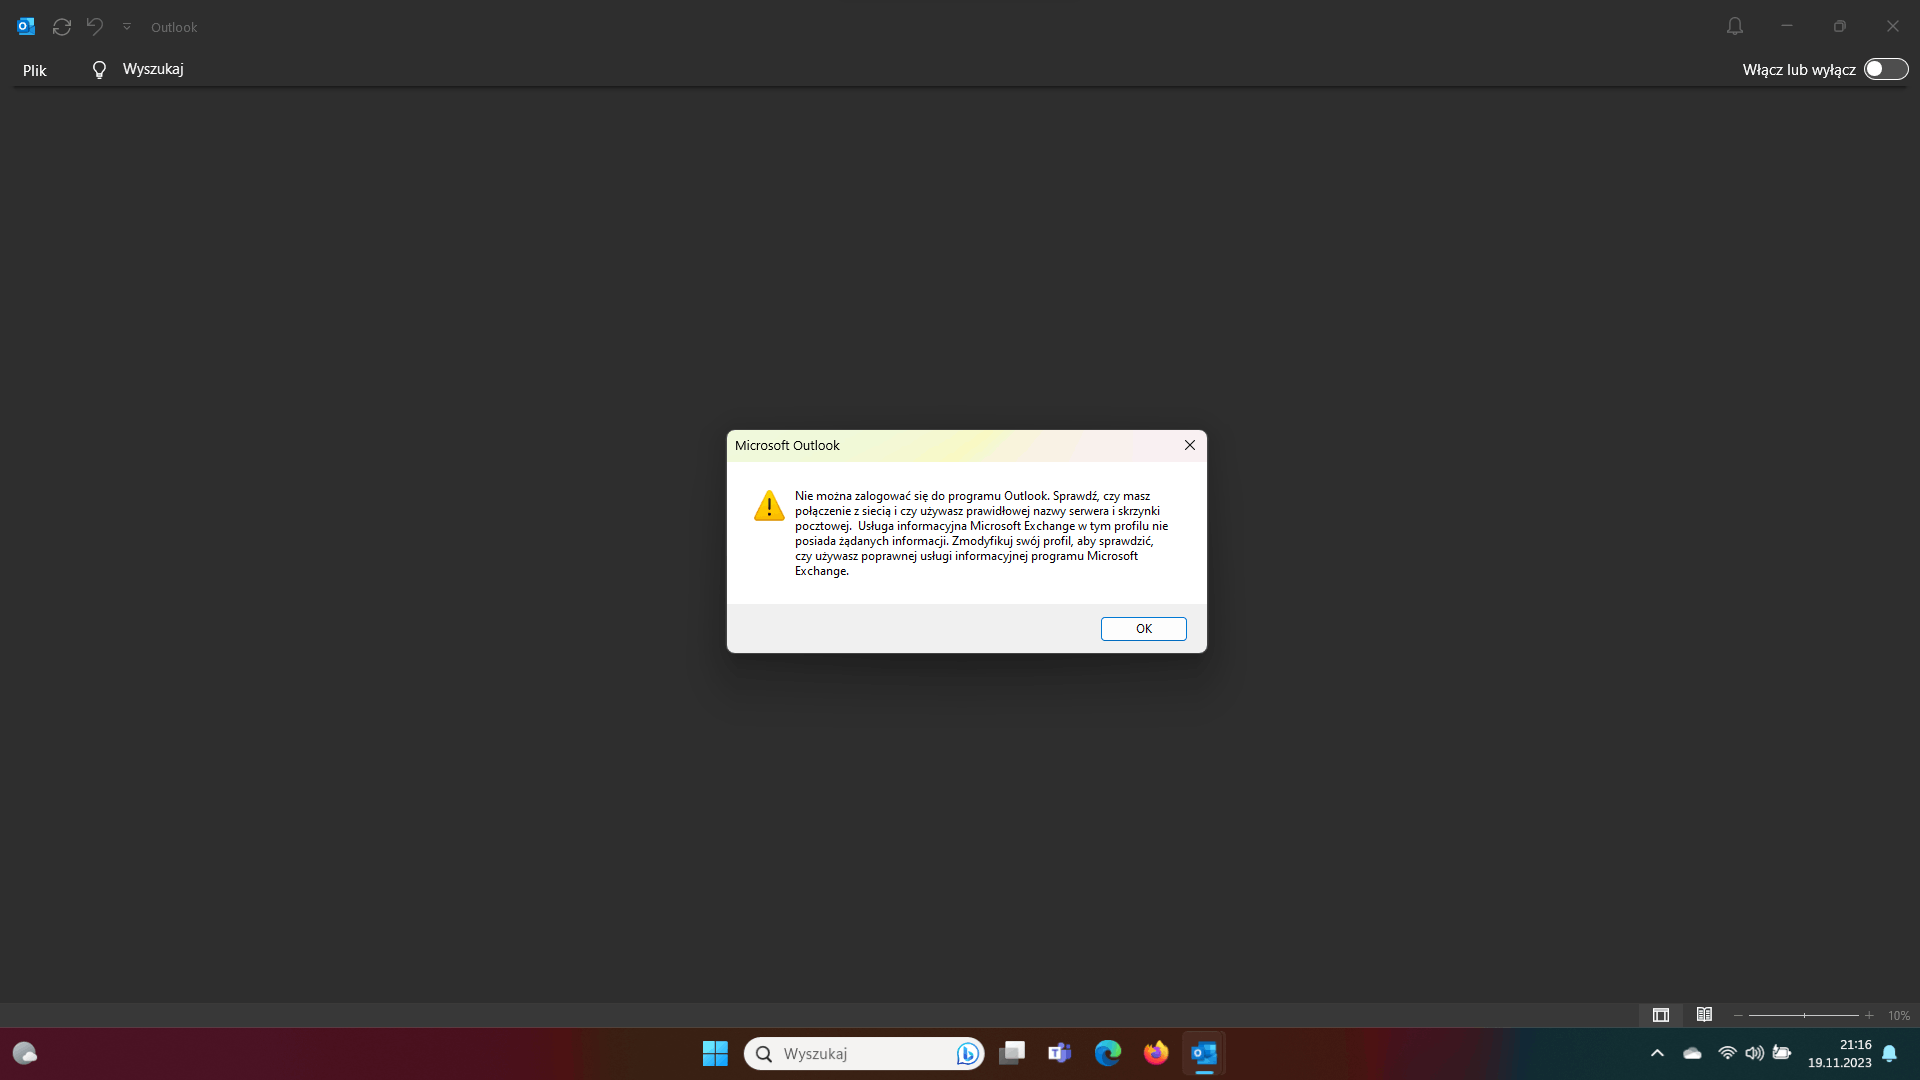This screenshot has height=1080, width=1920.
Task: Click the zoom out minus button
Action: coord(1738,1015)
